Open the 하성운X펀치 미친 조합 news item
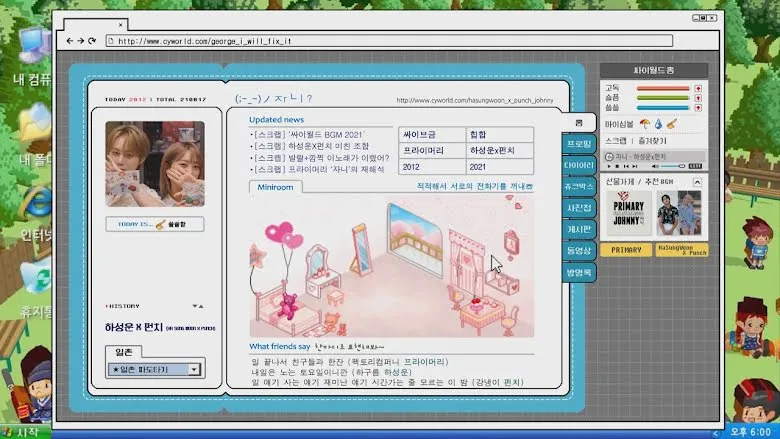Screen dimensions: 780x439 [x=311, y=146]
